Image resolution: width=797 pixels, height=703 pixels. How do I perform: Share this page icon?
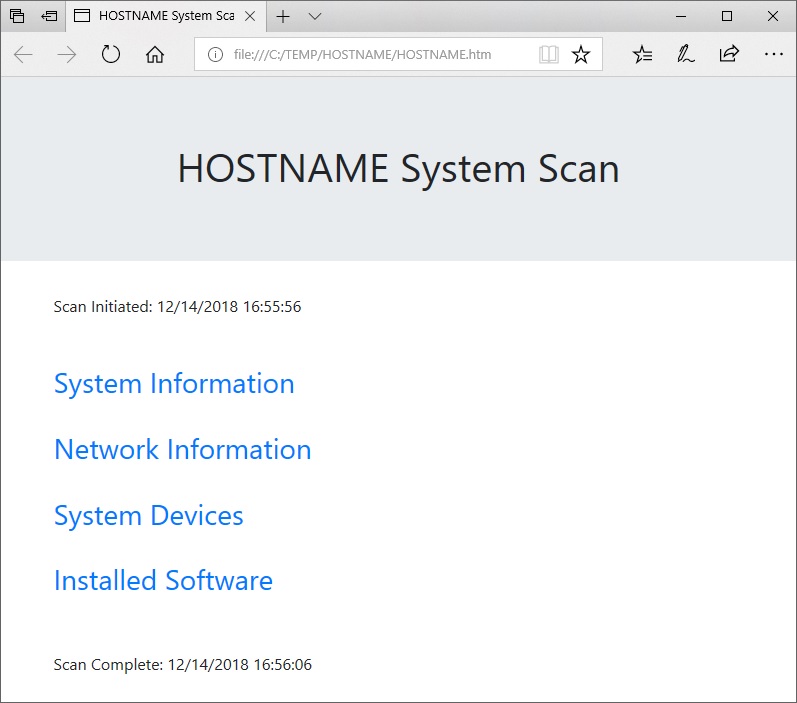[x=729, y=54]
